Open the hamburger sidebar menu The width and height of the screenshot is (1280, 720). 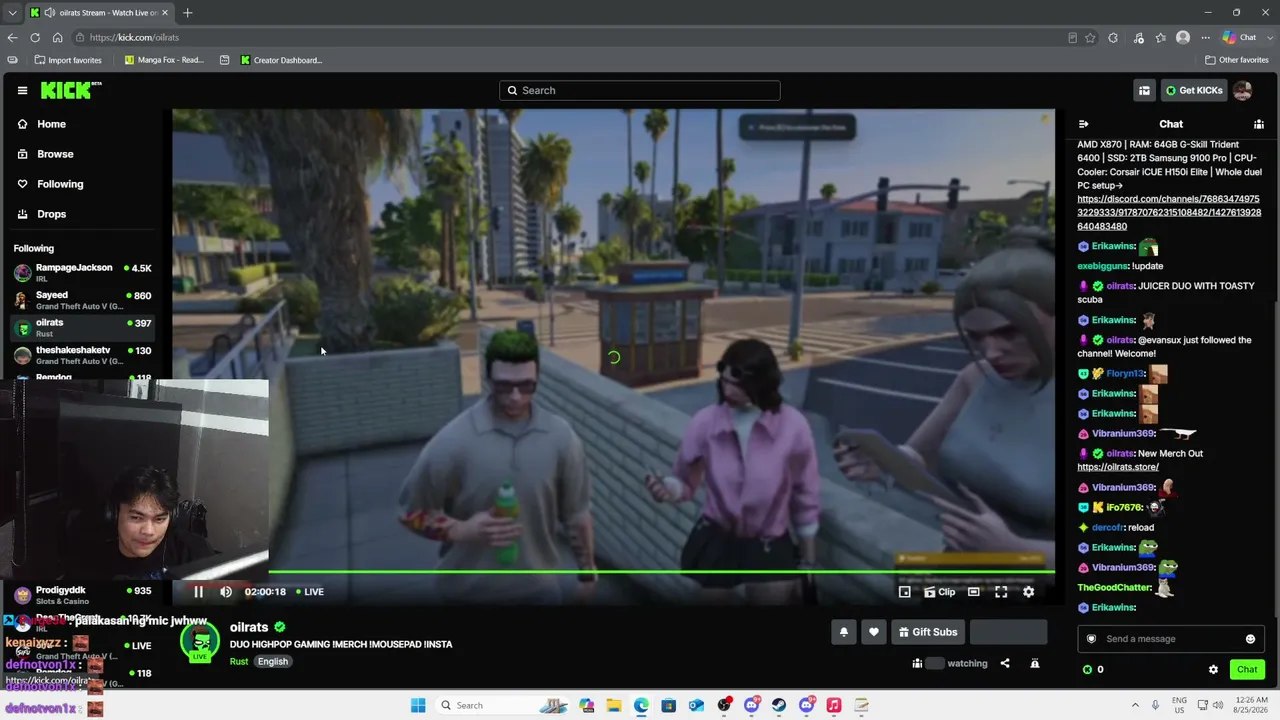(22, 91)
